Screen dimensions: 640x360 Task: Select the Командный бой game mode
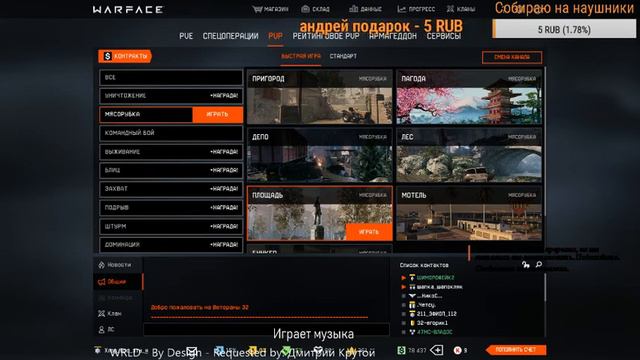tap(171, 133)
